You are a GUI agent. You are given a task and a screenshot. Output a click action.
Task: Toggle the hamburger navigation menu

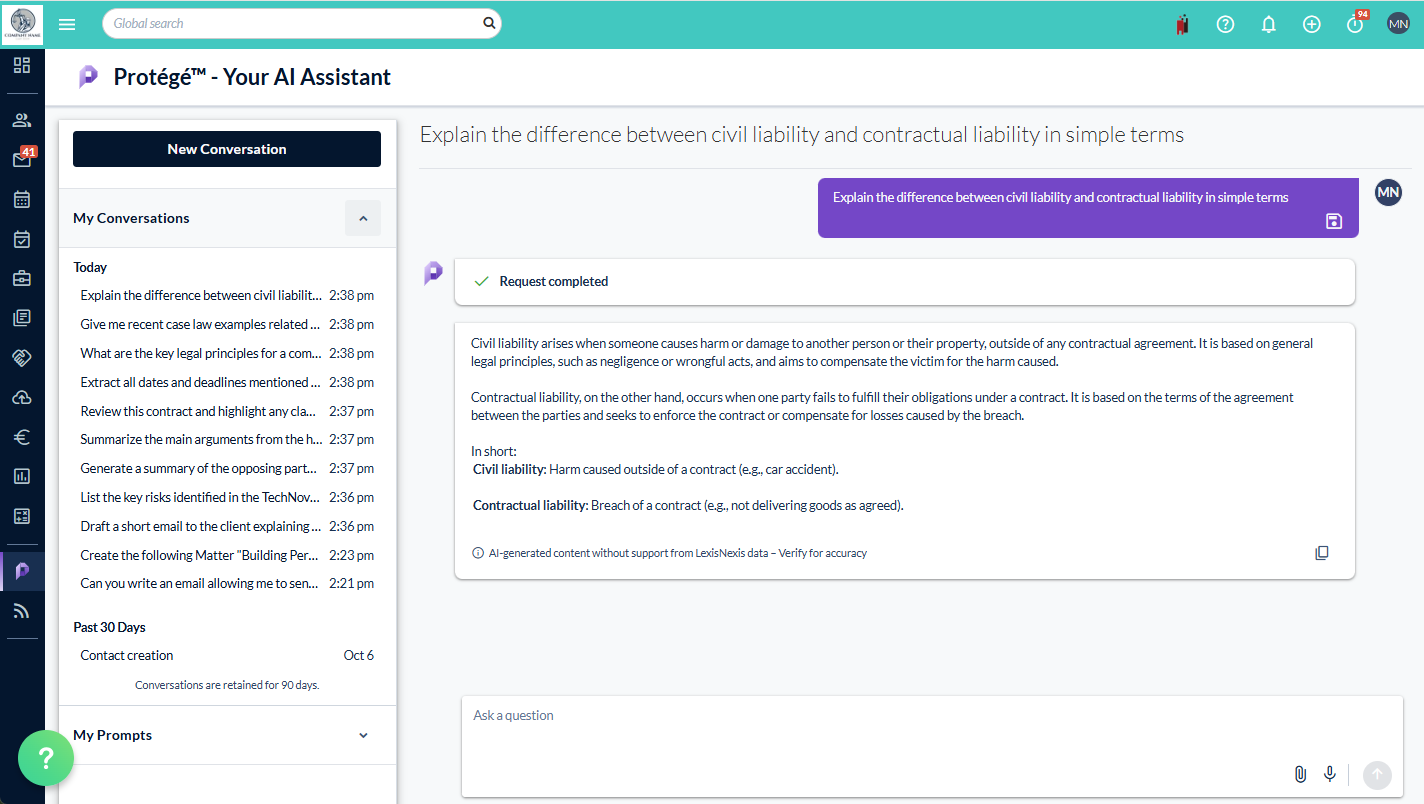[x=67, y=24]
